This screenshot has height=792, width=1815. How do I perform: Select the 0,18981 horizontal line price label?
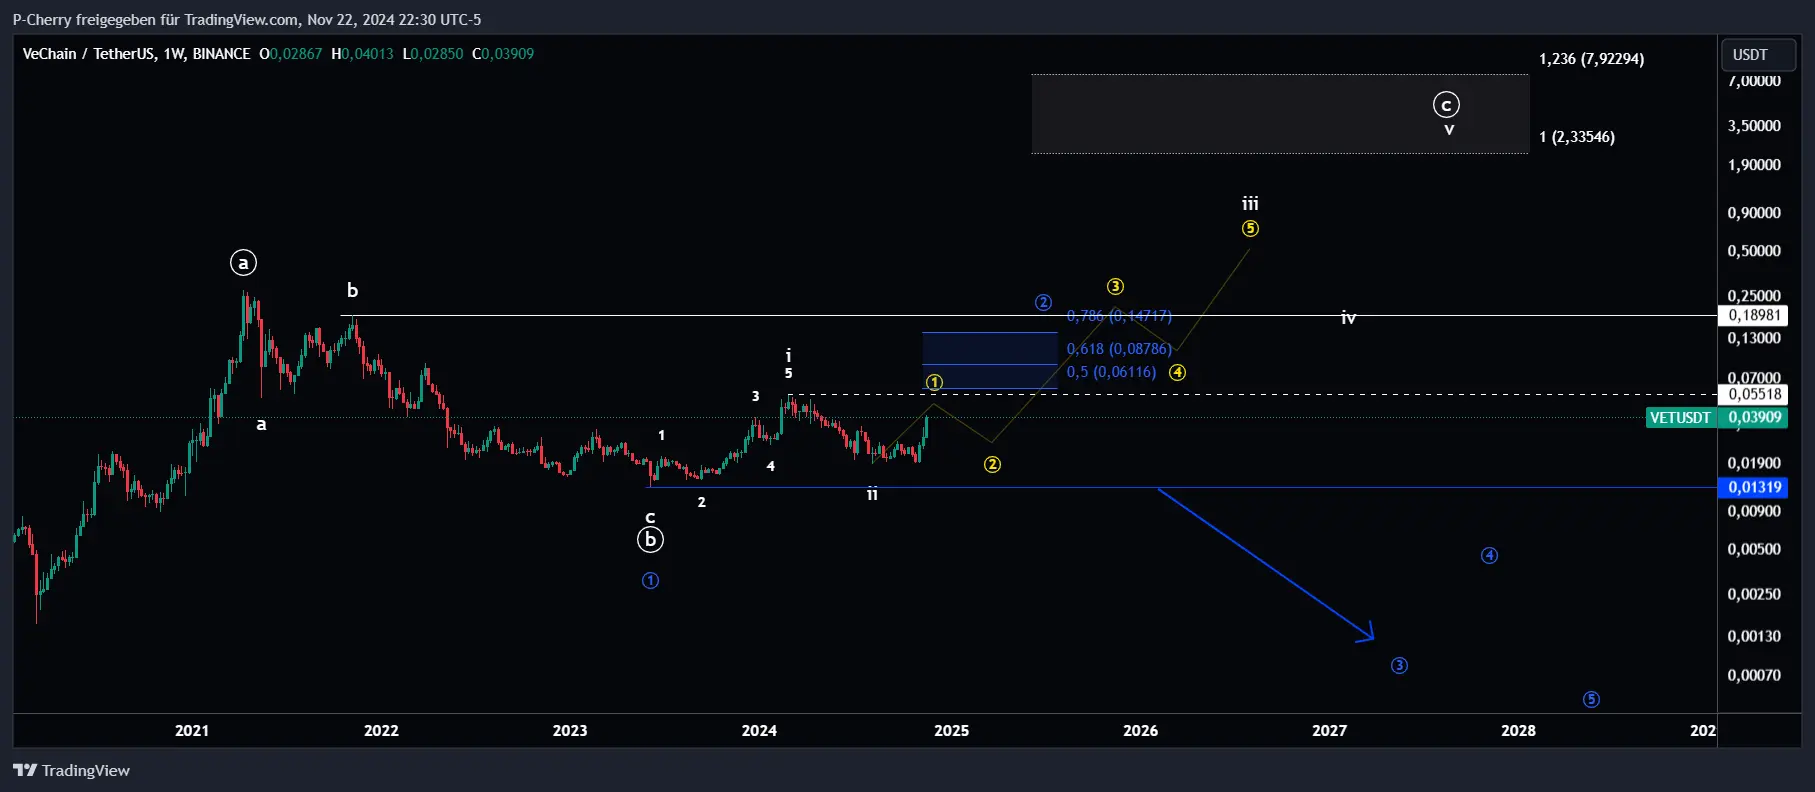pos(1755,315)
